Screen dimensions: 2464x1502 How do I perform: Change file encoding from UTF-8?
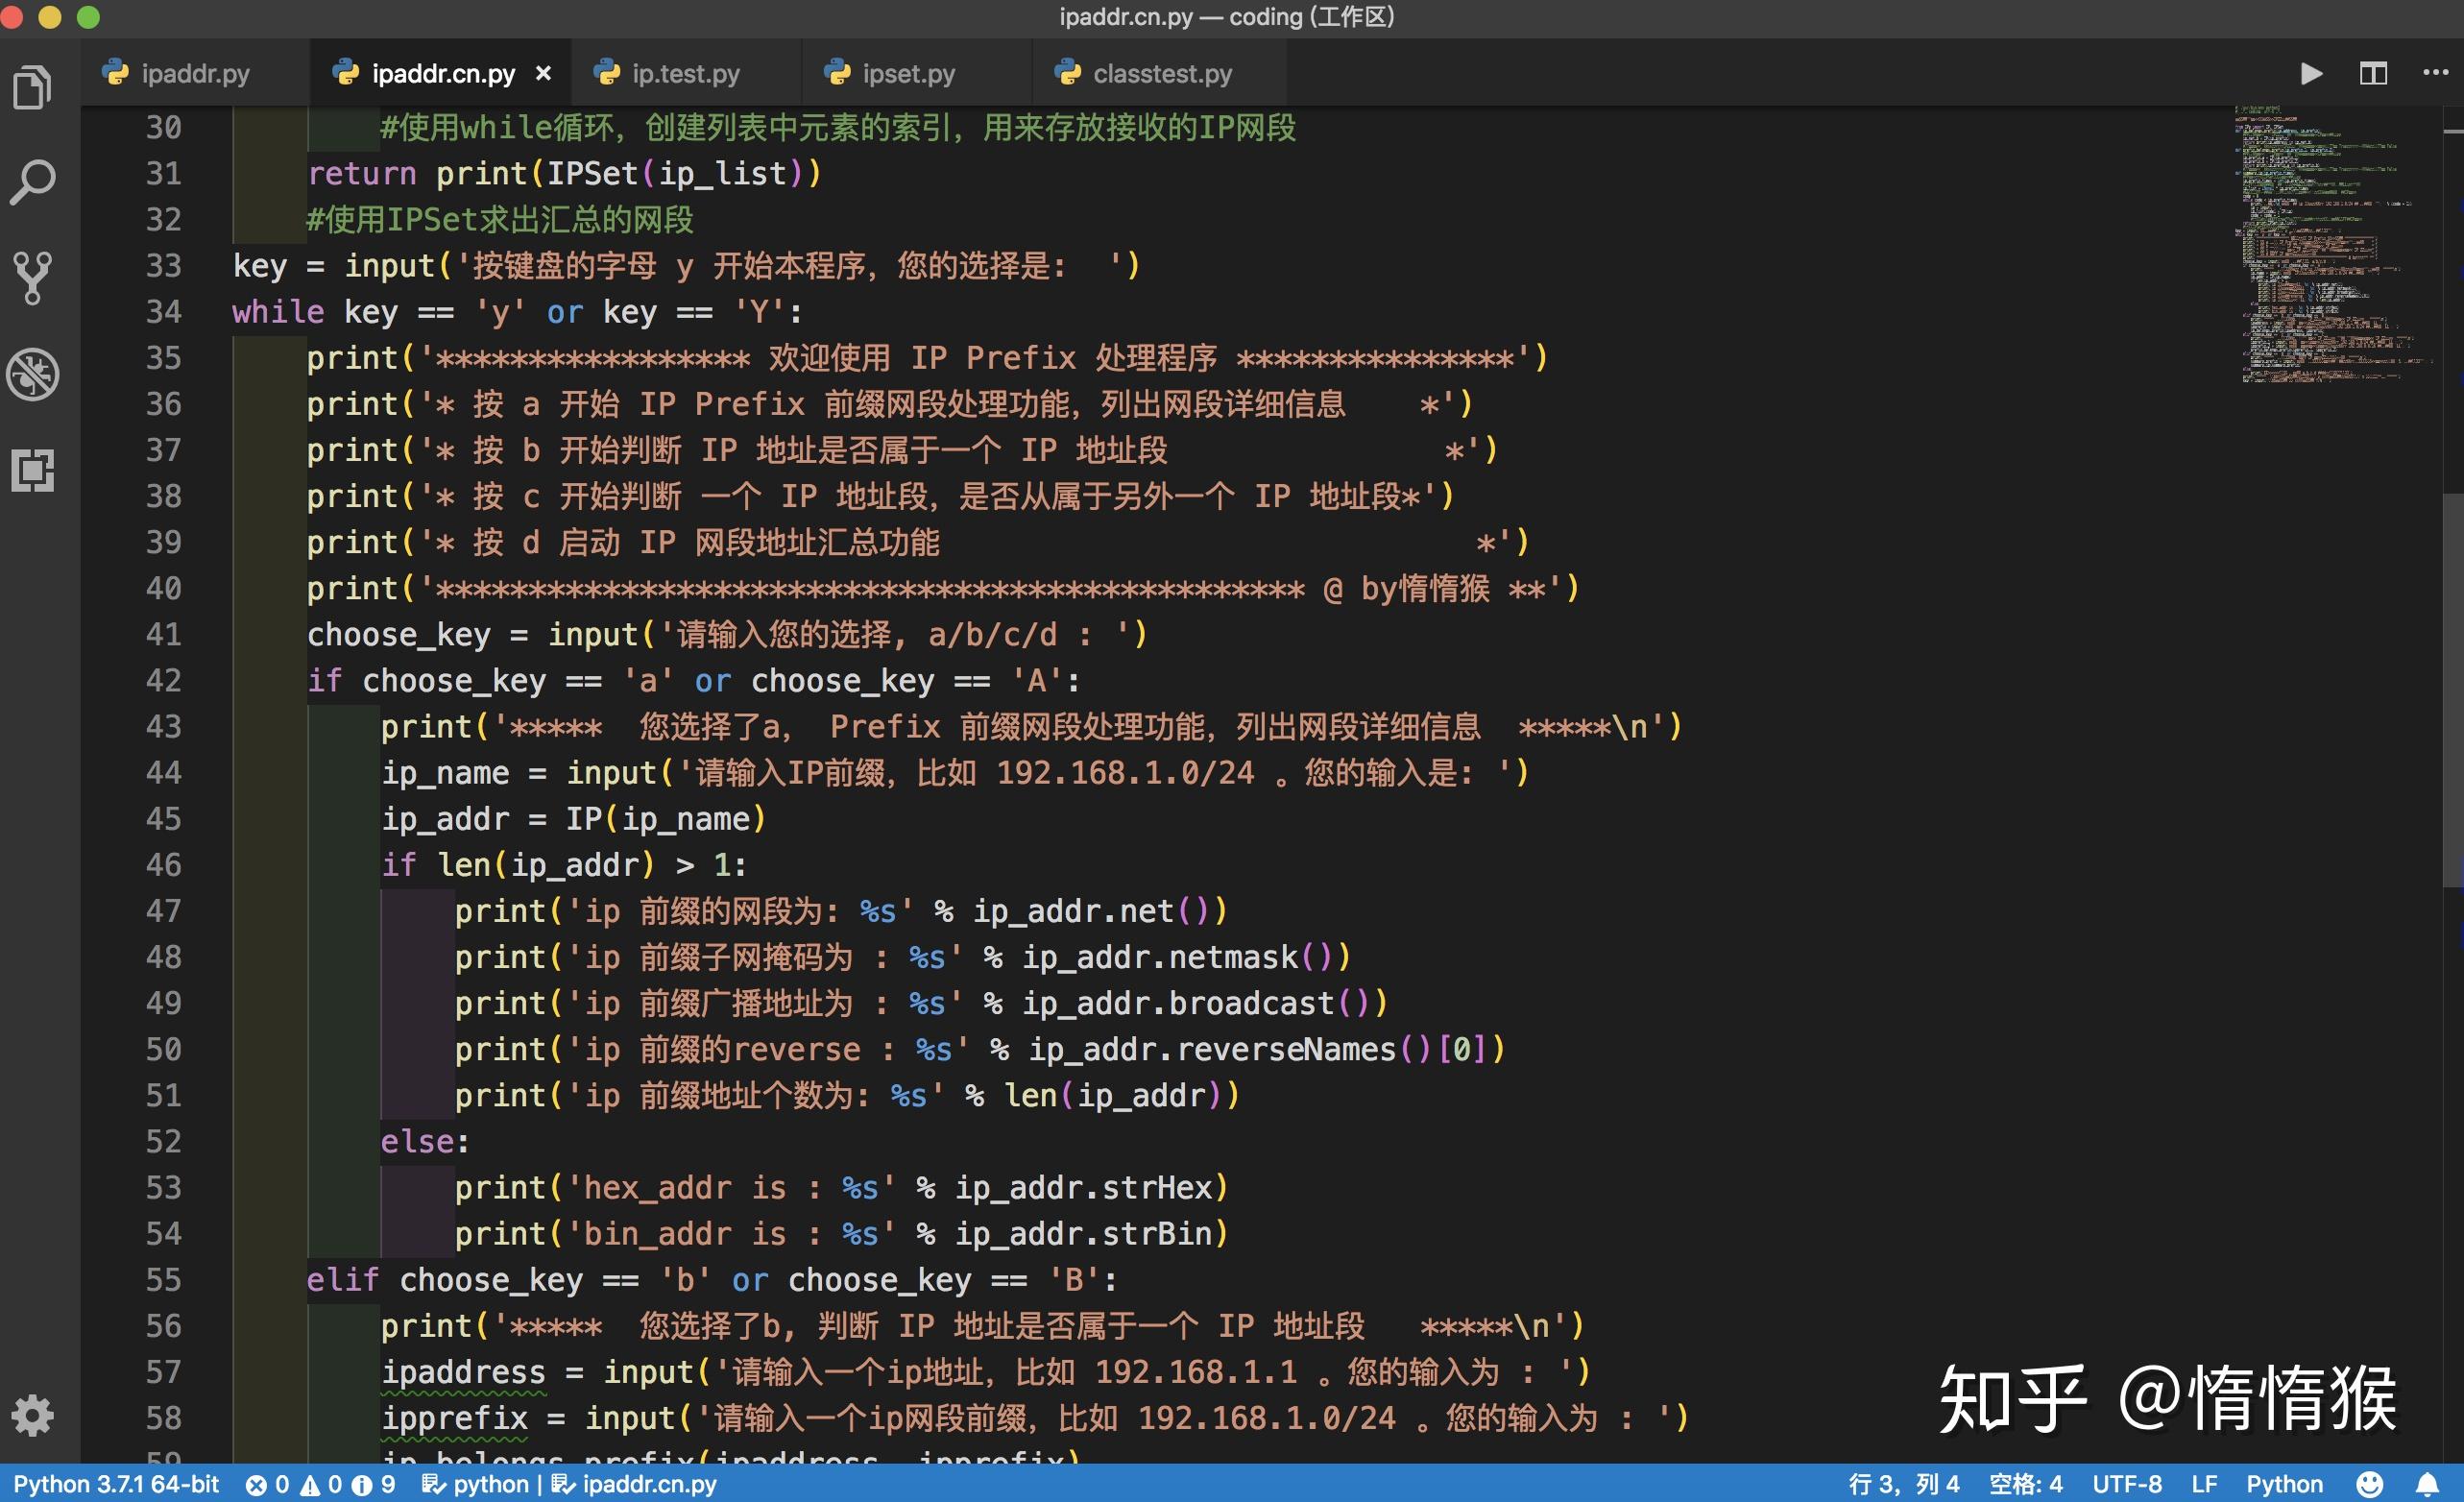coord(2128,1484)
